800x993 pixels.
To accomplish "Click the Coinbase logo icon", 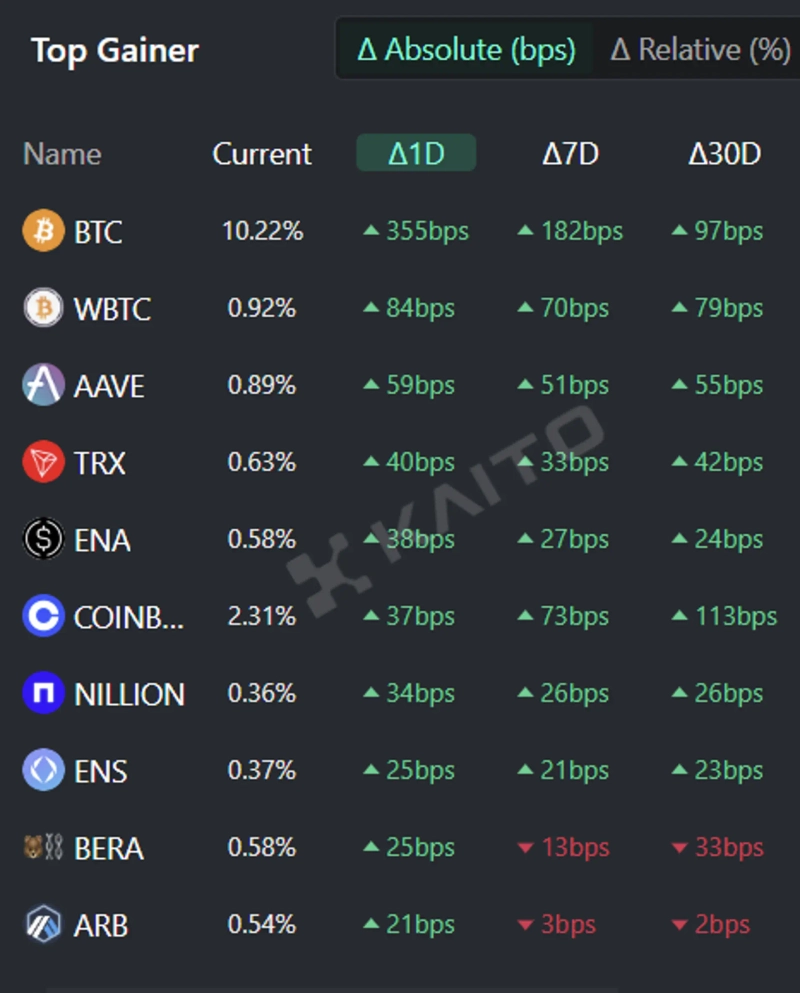I will pyautogui.click(x=43, y=617).
